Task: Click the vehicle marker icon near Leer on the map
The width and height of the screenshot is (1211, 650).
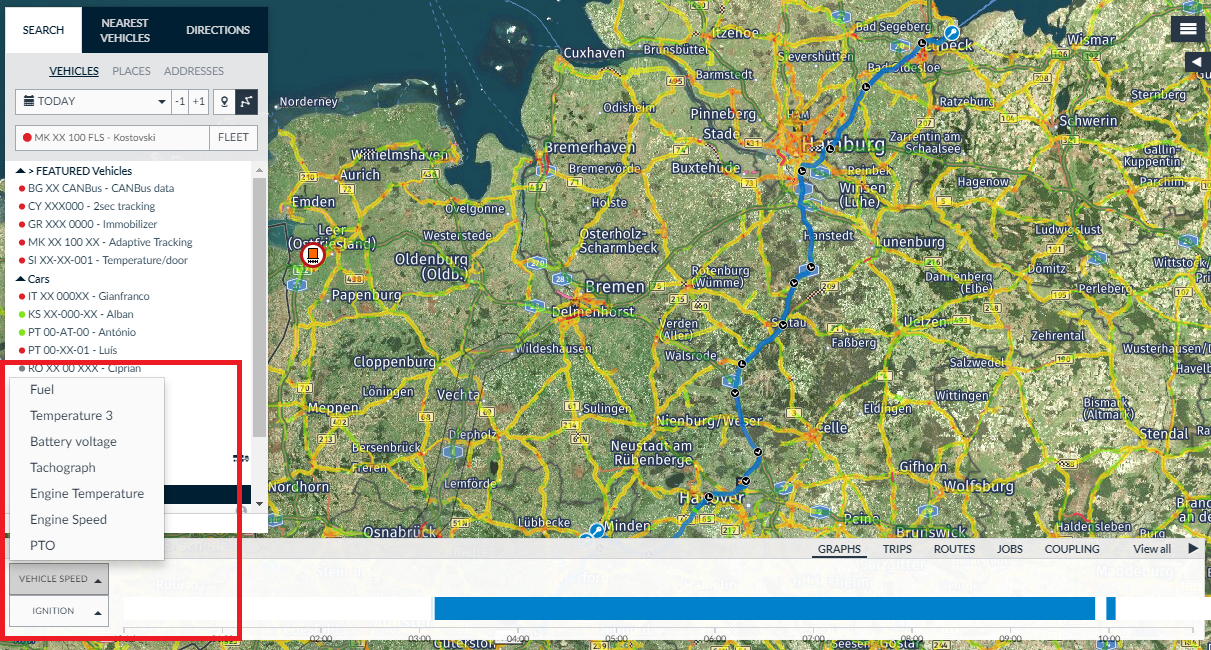Action: click(312, 254)
